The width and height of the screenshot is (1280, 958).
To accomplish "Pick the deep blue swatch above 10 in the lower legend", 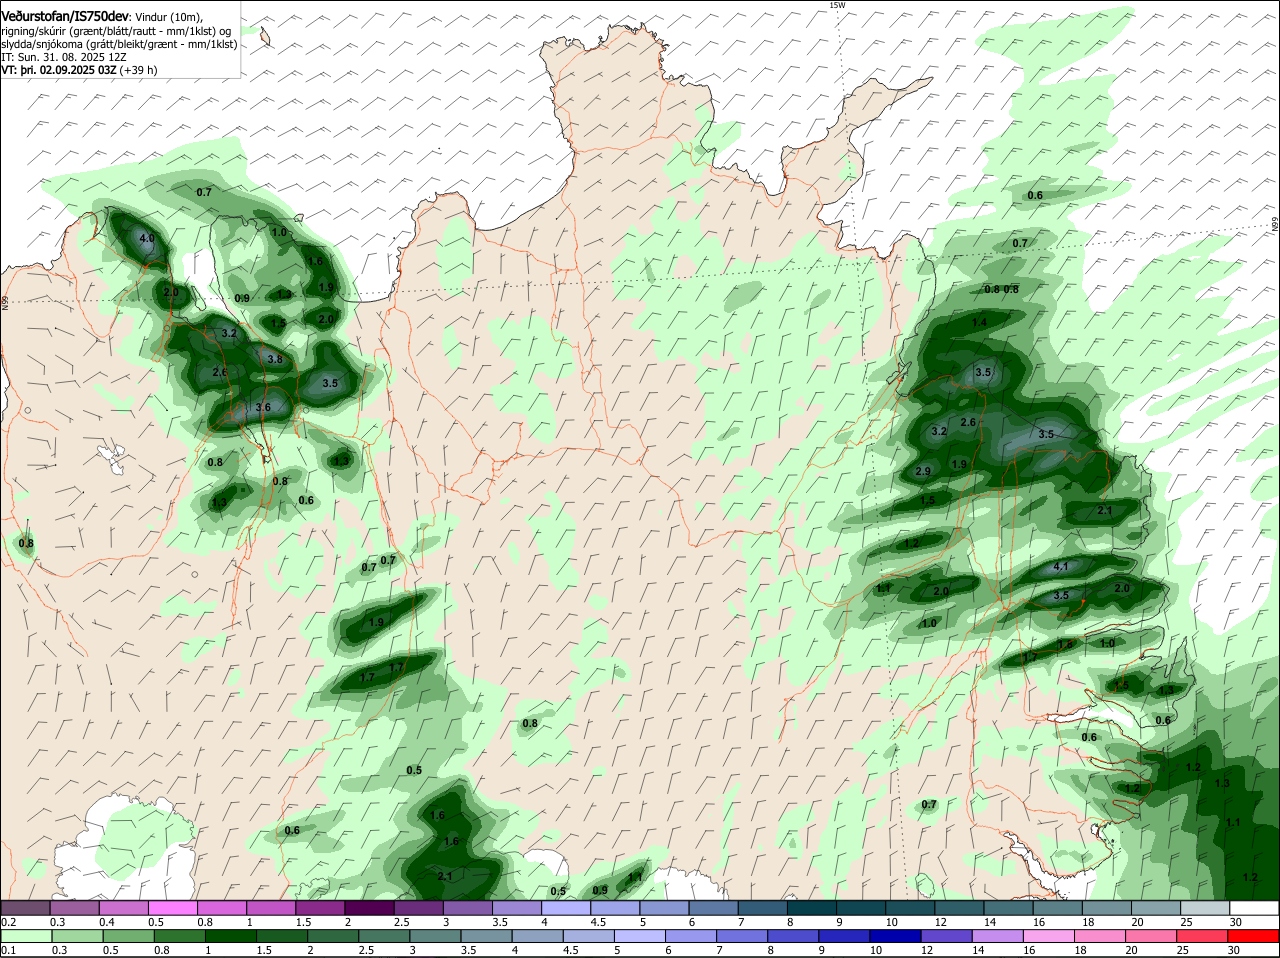I will click(894, 936).
